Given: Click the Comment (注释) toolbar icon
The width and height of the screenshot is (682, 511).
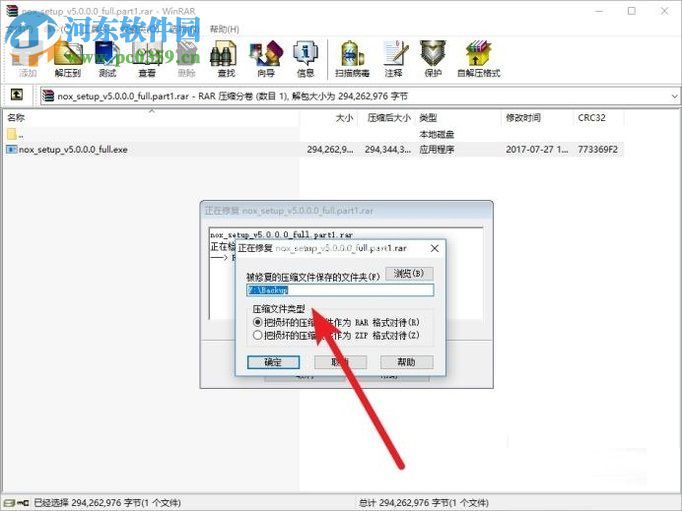Looking at the screenshot, I should tap(393, 59).
